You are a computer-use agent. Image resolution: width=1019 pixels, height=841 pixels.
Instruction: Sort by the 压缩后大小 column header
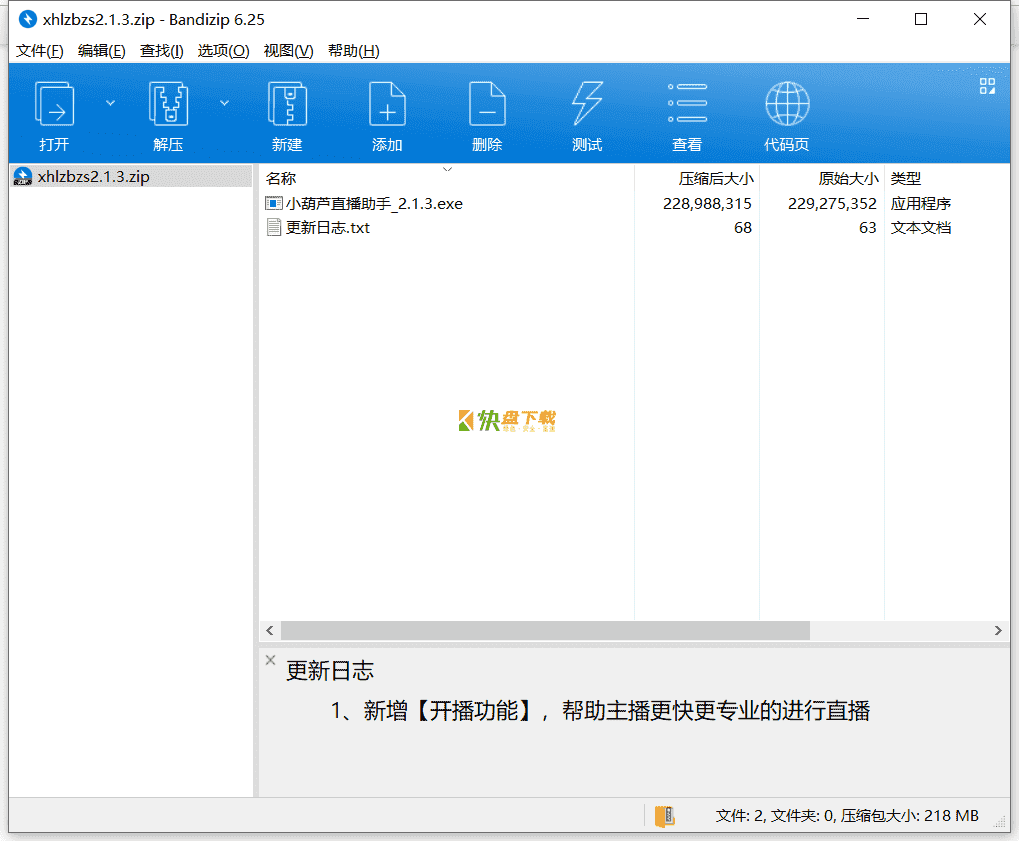pos(716,179)
